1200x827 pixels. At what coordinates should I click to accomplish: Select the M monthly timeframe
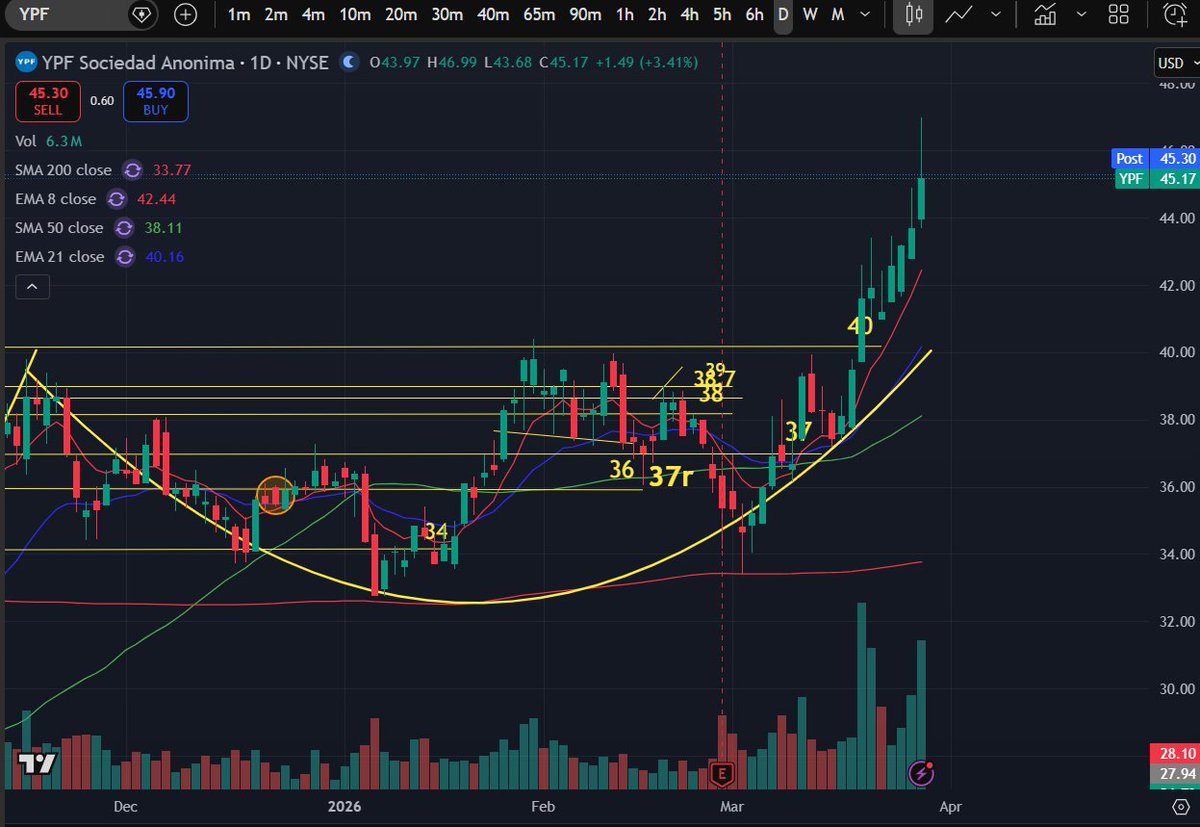838,15
